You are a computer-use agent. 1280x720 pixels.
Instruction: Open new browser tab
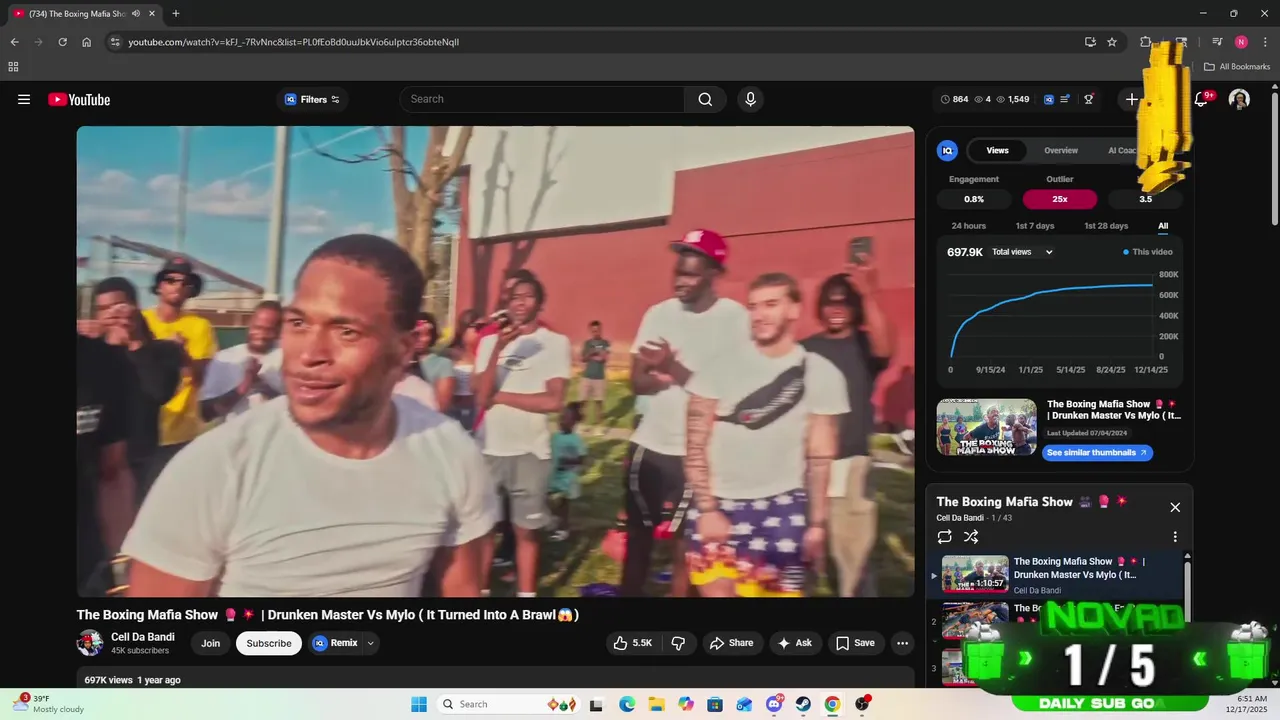(x=176, y=14)
